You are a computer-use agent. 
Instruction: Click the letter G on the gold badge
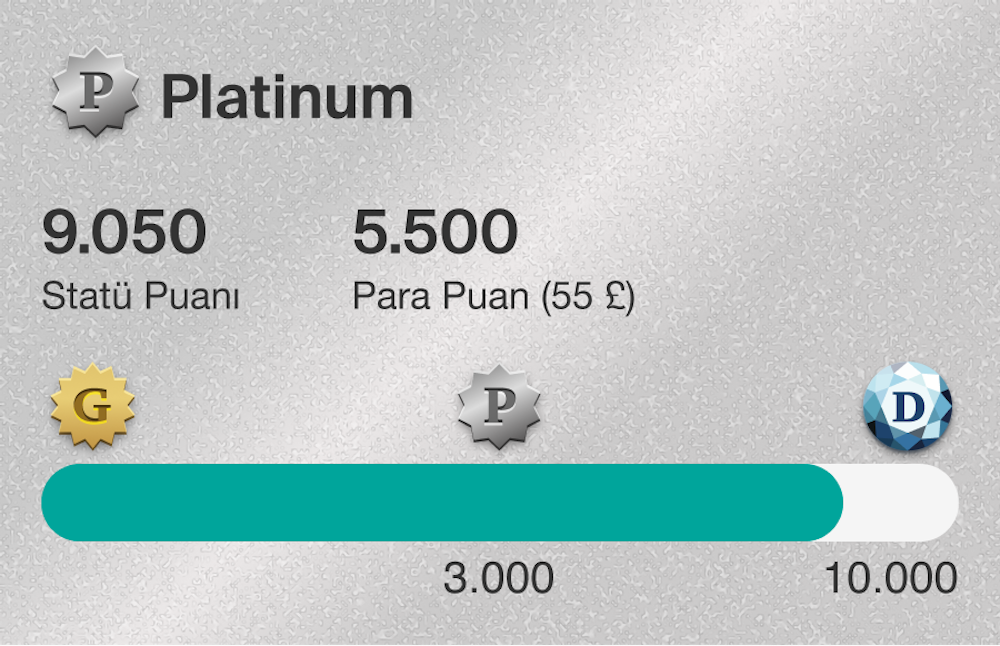(x=93, y=407)
